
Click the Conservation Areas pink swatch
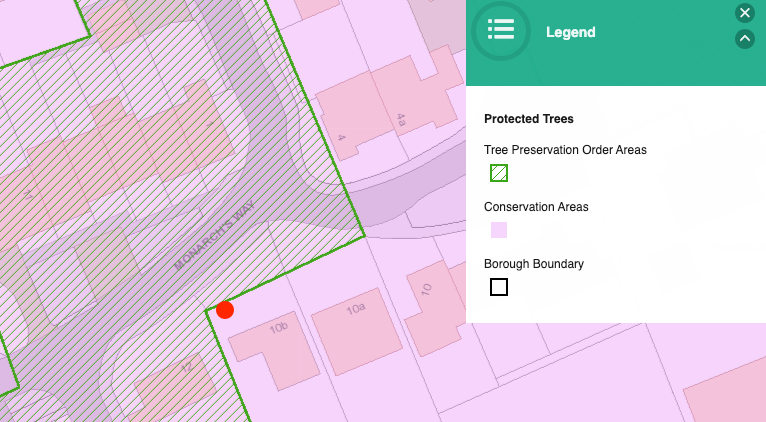coord(499,230)
